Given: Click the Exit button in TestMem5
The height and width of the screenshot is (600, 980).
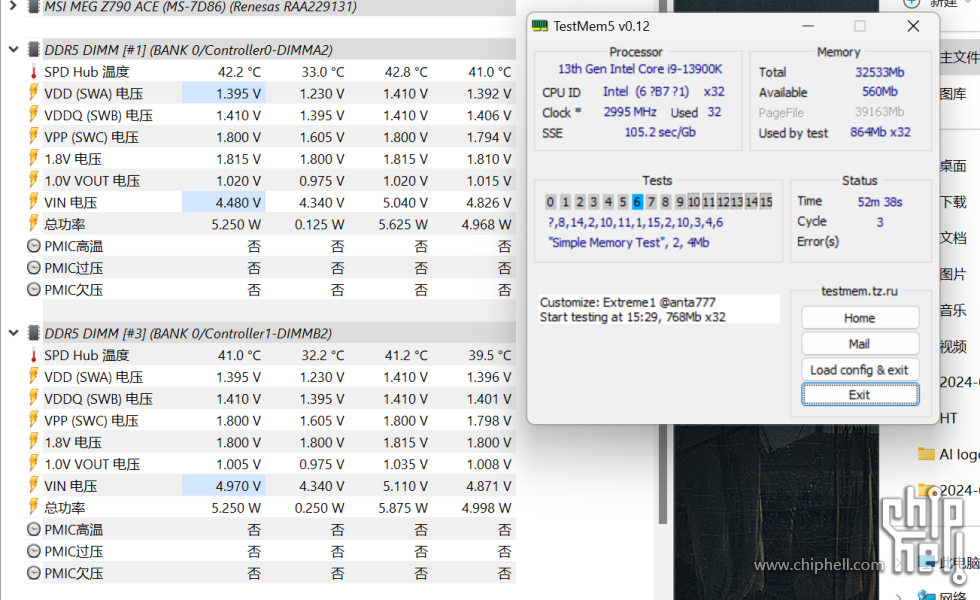Looking at the screenshot, I should click(860, 394).
